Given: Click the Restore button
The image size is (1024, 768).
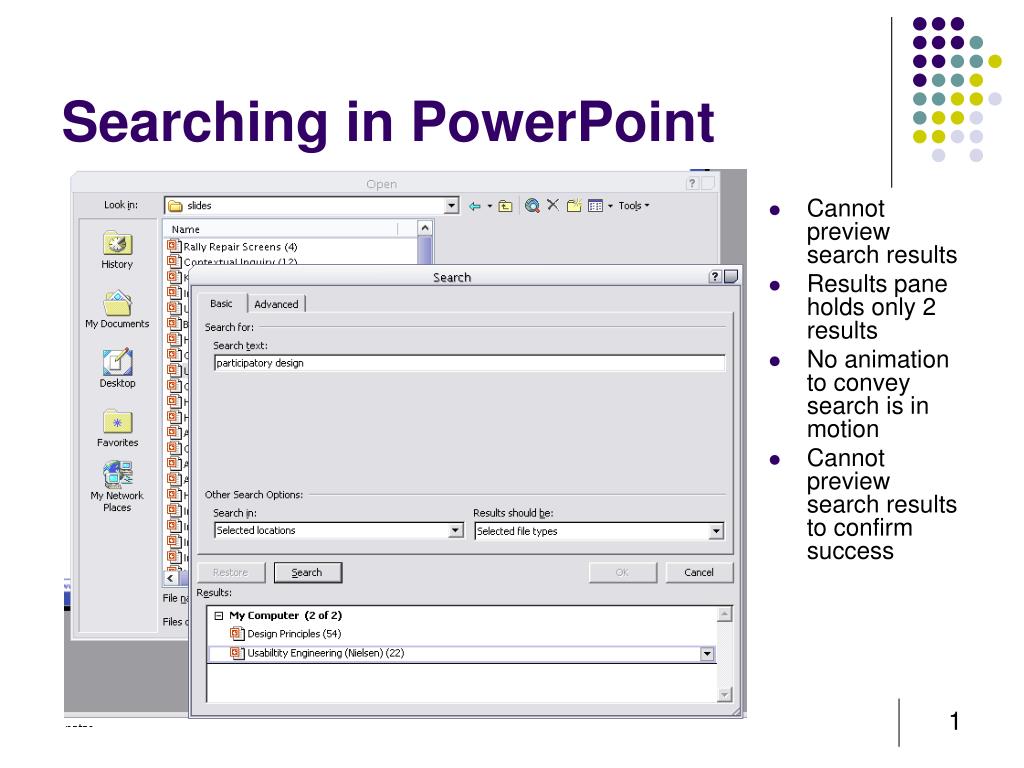Looking at the screenshot, I should coord(231,573).
